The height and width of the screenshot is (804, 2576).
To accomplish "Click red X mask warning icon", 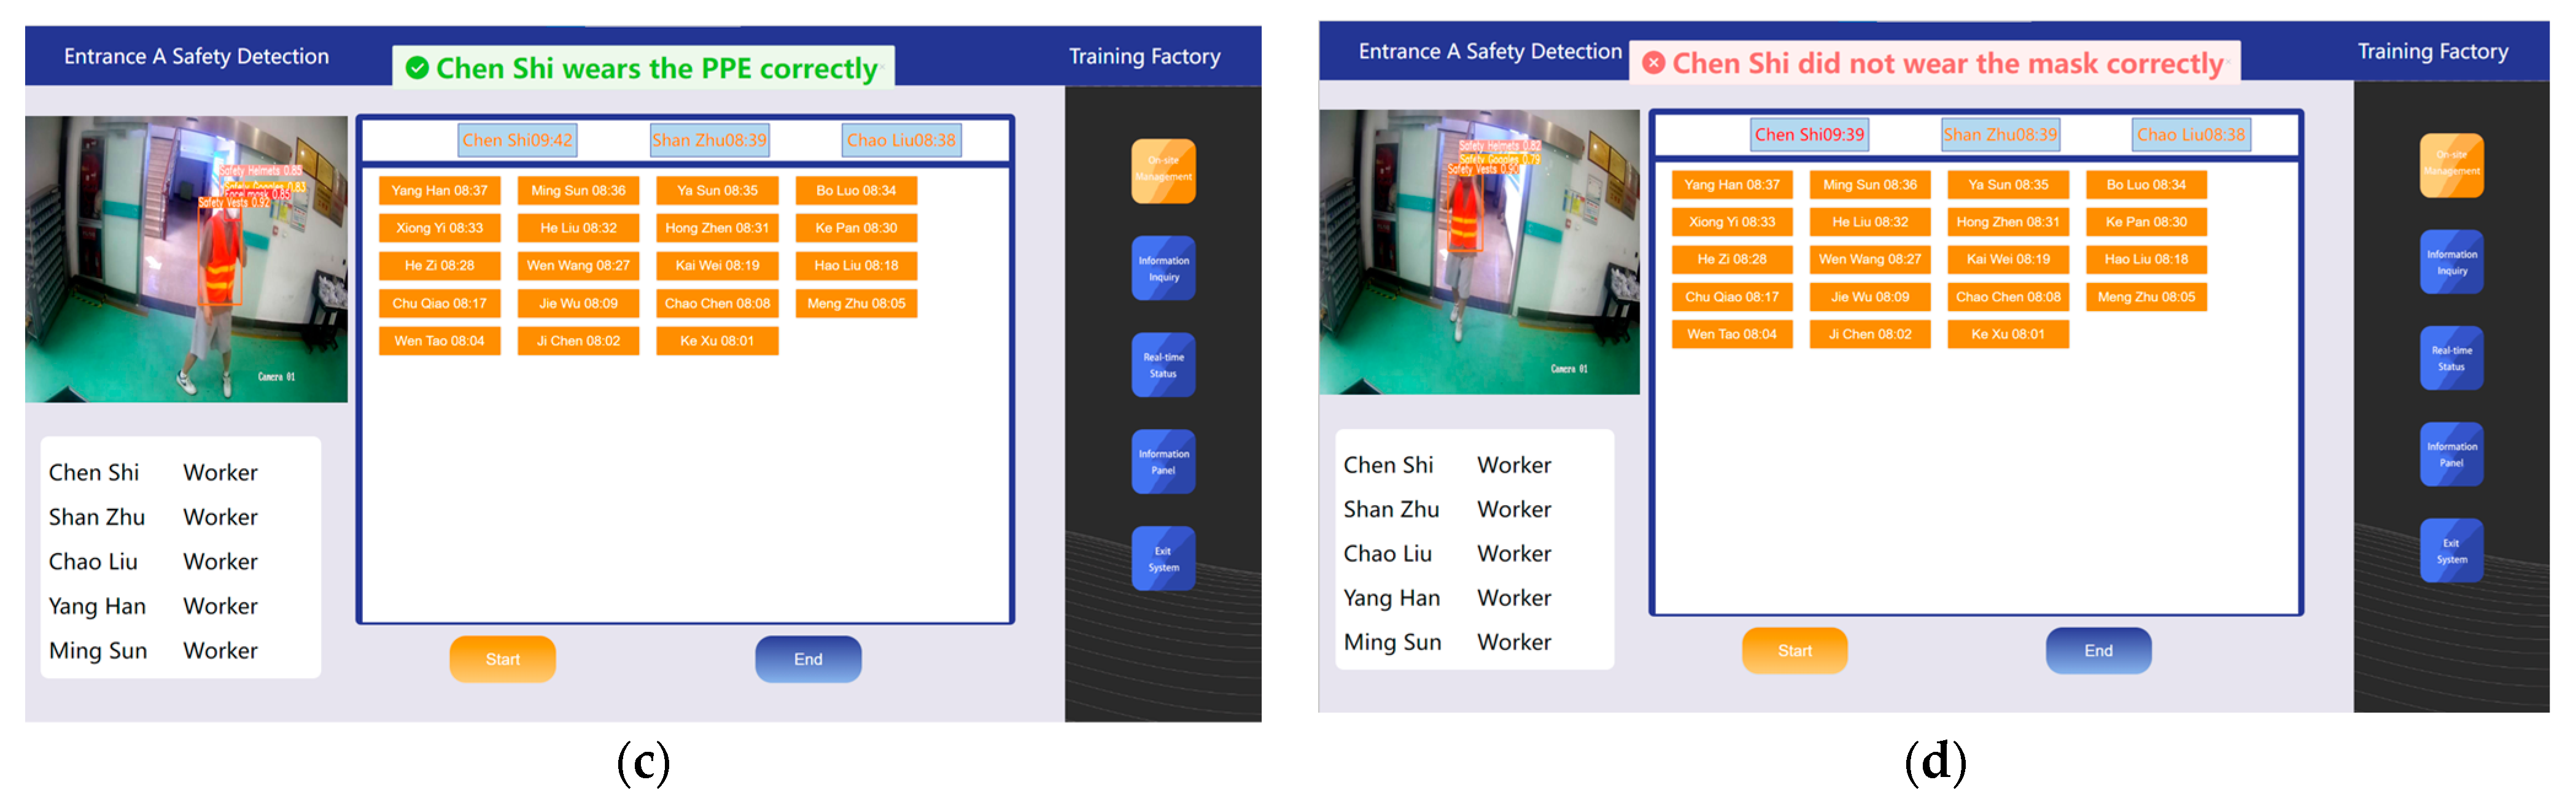I will point(1654,63).
